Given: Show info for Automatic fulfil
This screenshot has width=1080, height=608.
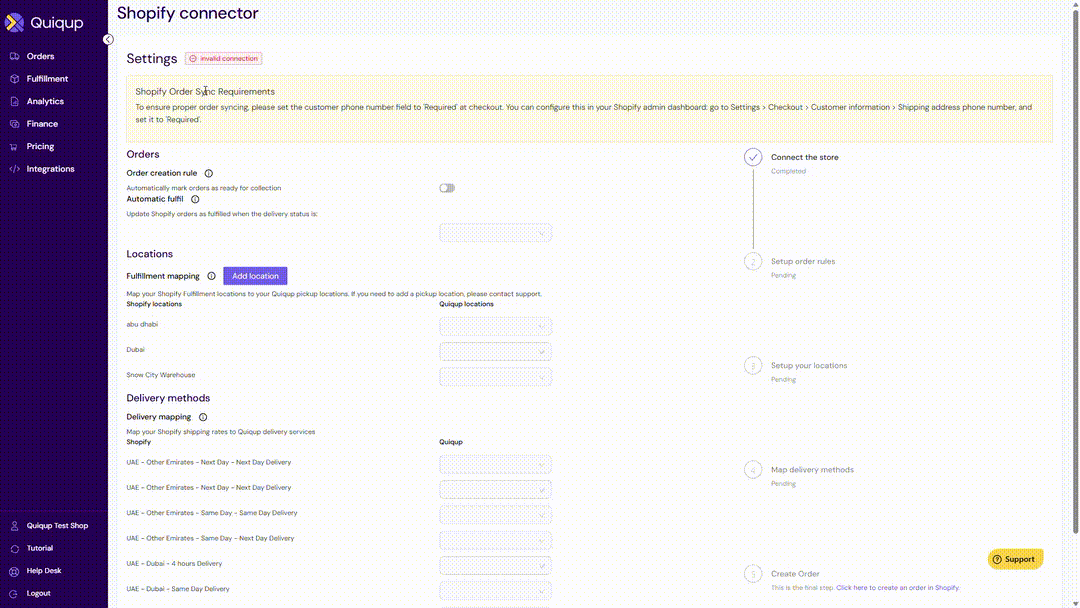Looking at the screenshot, I should [195, 200].
